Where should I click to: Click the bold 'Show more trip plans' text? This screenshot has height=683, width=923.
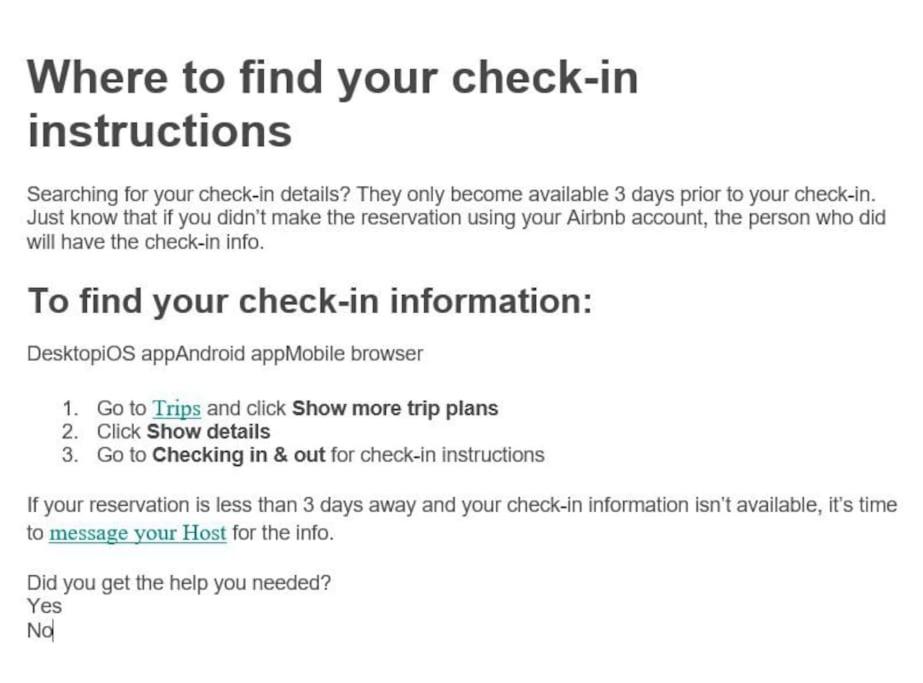[395, 408]
